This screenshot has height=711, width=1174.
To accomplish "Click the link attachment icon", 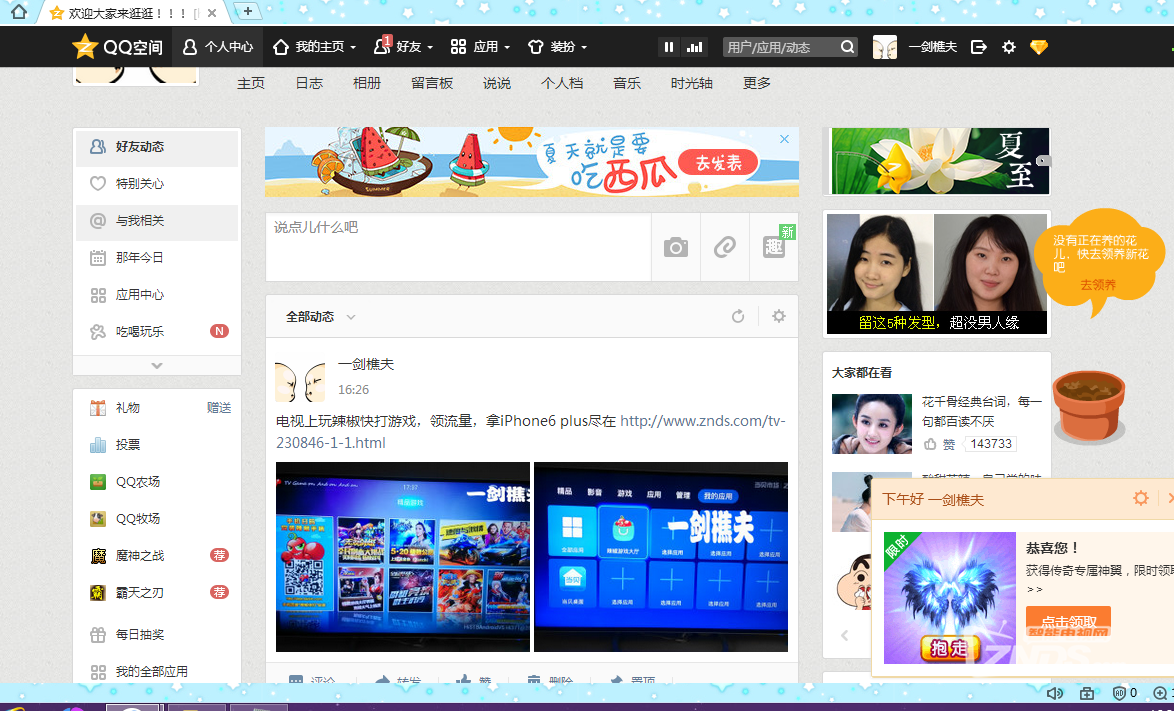I will coord(725,247).
